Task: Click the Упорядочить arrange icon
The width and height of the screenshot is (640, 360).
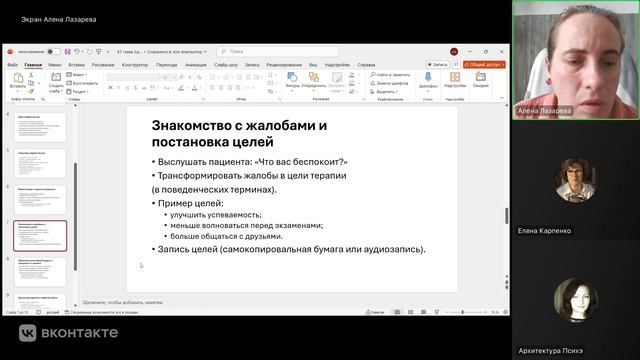Action: (x=314, y=77)
